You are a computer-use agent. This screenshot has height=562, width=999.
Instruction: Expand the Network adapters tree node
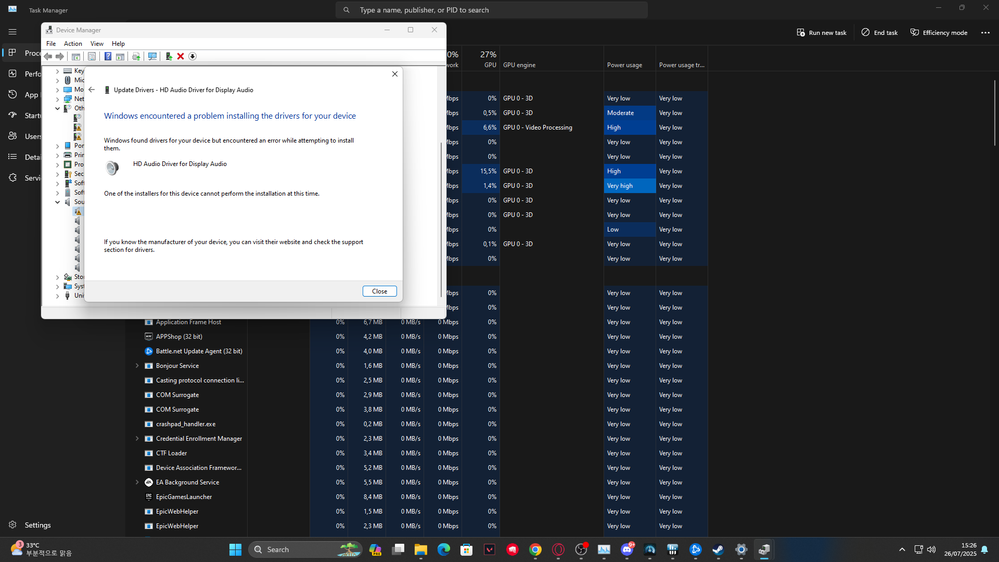coord(57,99)
